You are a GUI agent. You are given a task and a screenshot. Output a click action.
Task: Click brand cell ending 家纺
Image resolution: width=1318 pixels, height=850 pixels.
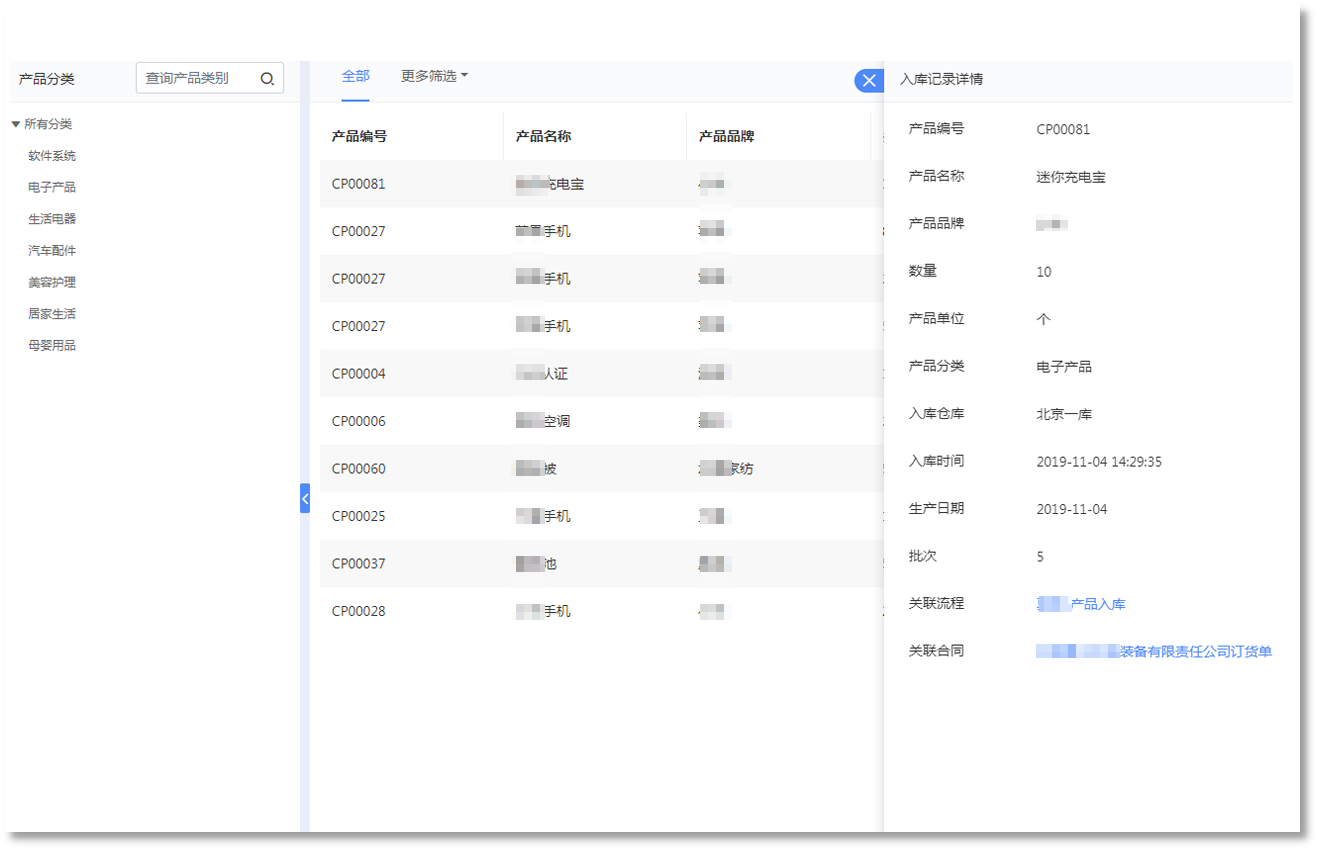(x=726, y=469)
